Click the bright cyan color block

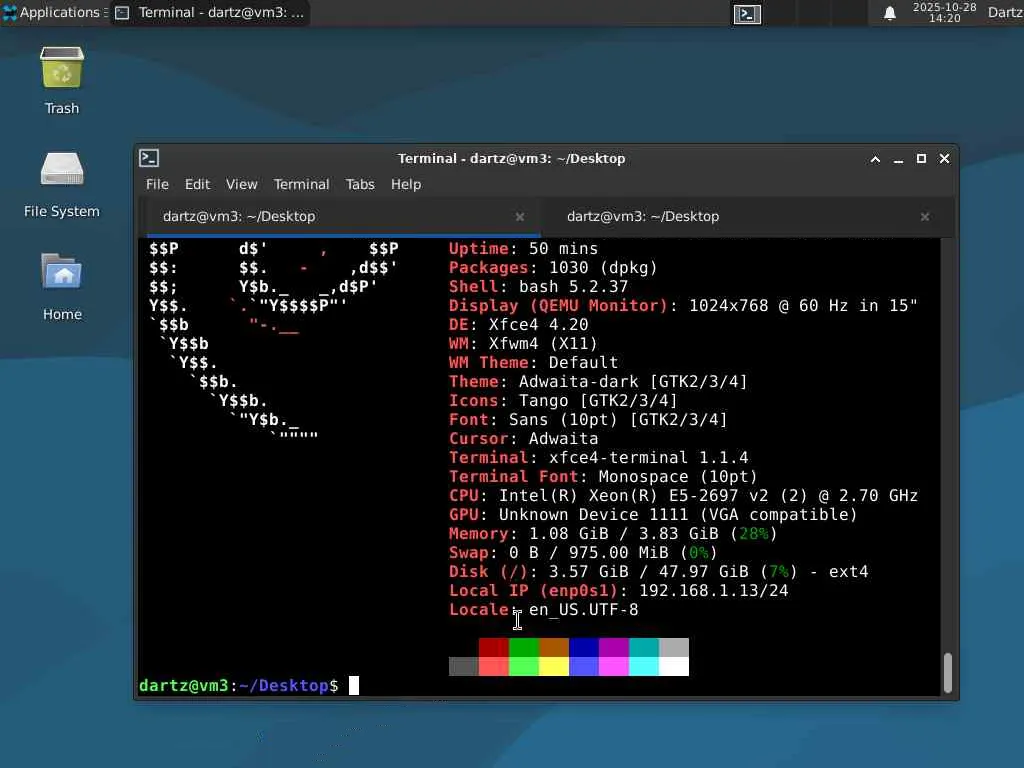[644, 666]
